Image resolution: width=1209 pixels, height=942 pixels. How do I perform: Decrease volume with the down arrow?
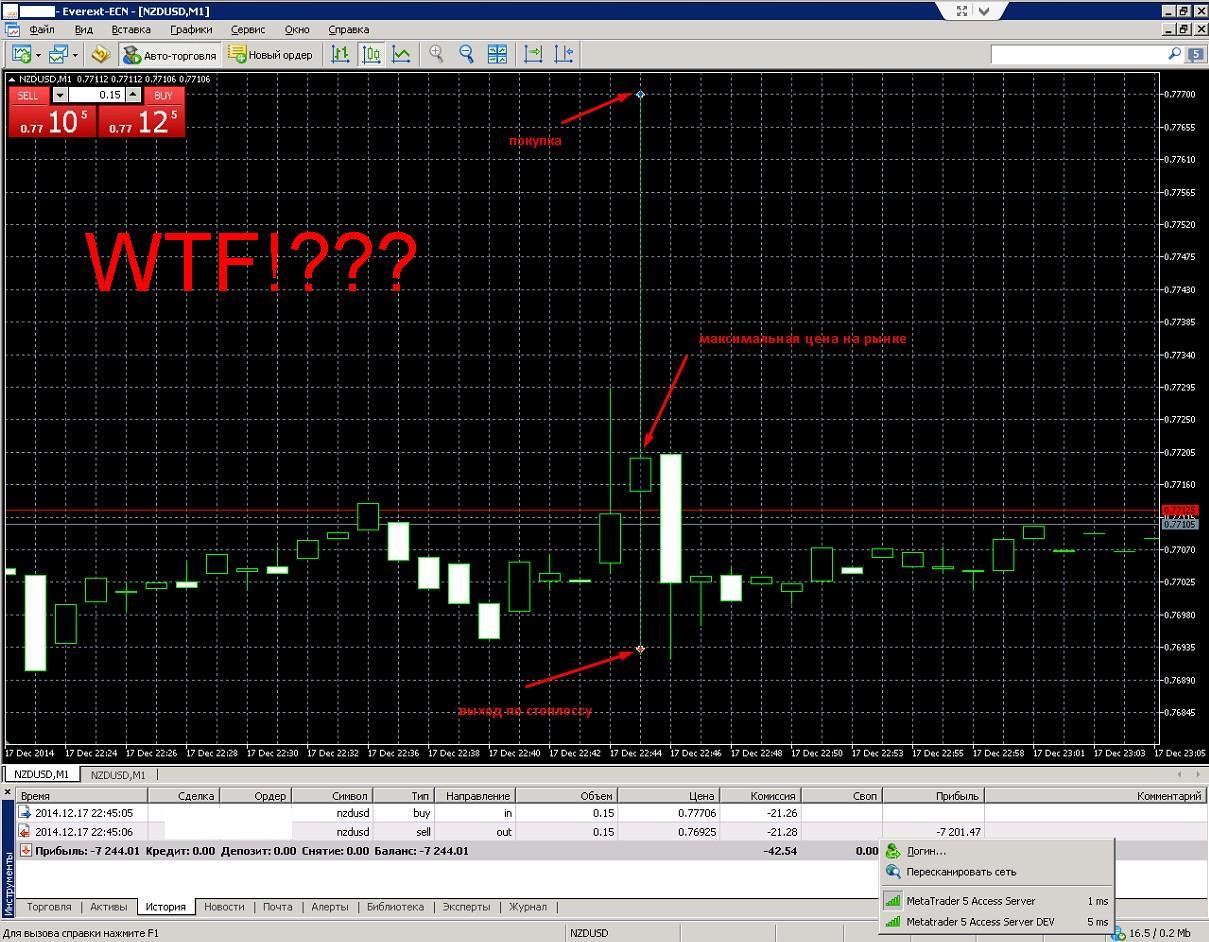click(x=59, y=96)
